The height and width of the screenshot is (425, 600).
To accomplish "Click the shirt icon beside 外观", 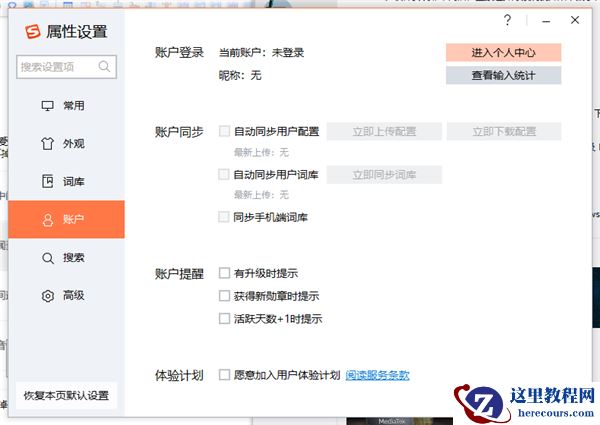I will (47, 144).
